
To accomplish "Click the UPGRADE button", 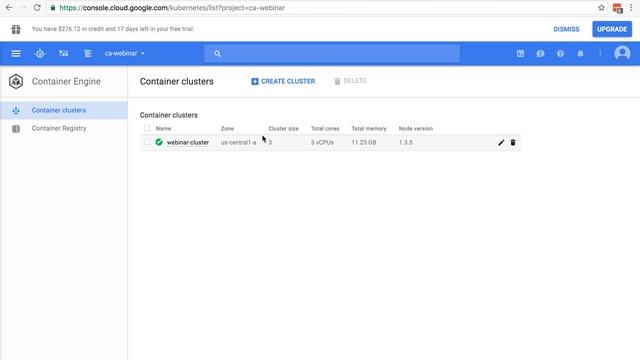I will click(x=612, y=29).
